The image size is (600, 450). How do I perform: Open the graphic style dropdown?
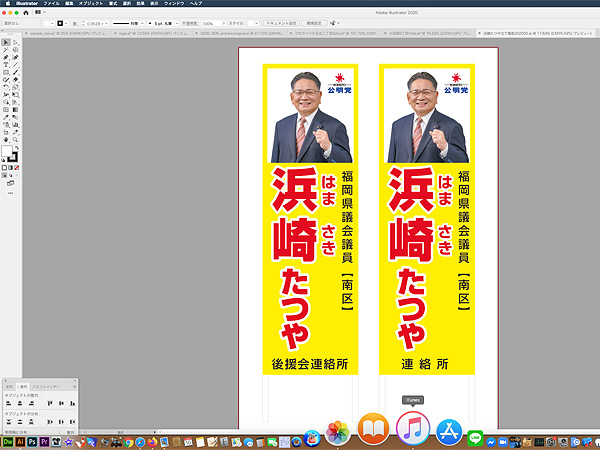tap(257, 23)
